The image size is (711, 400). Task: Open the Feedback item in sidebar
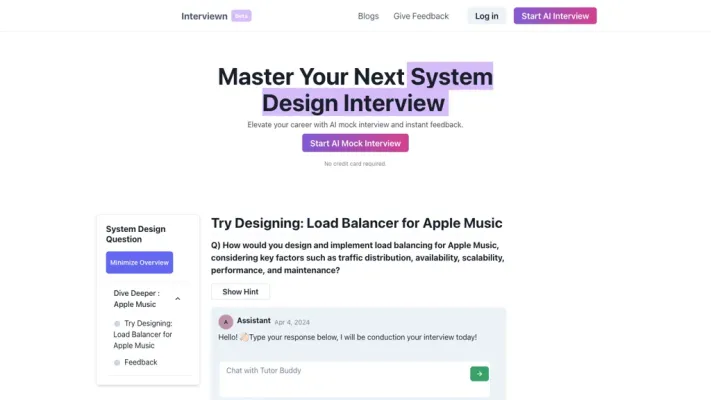(x=141, y=362)
